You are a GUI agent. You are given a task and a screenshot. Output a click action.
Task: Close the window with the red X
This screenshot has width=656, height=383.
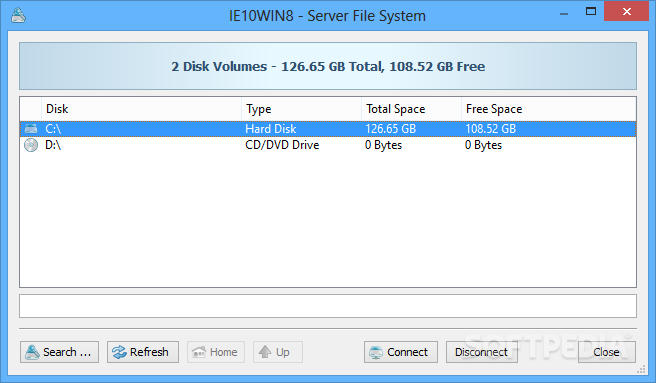pos(626,11)
